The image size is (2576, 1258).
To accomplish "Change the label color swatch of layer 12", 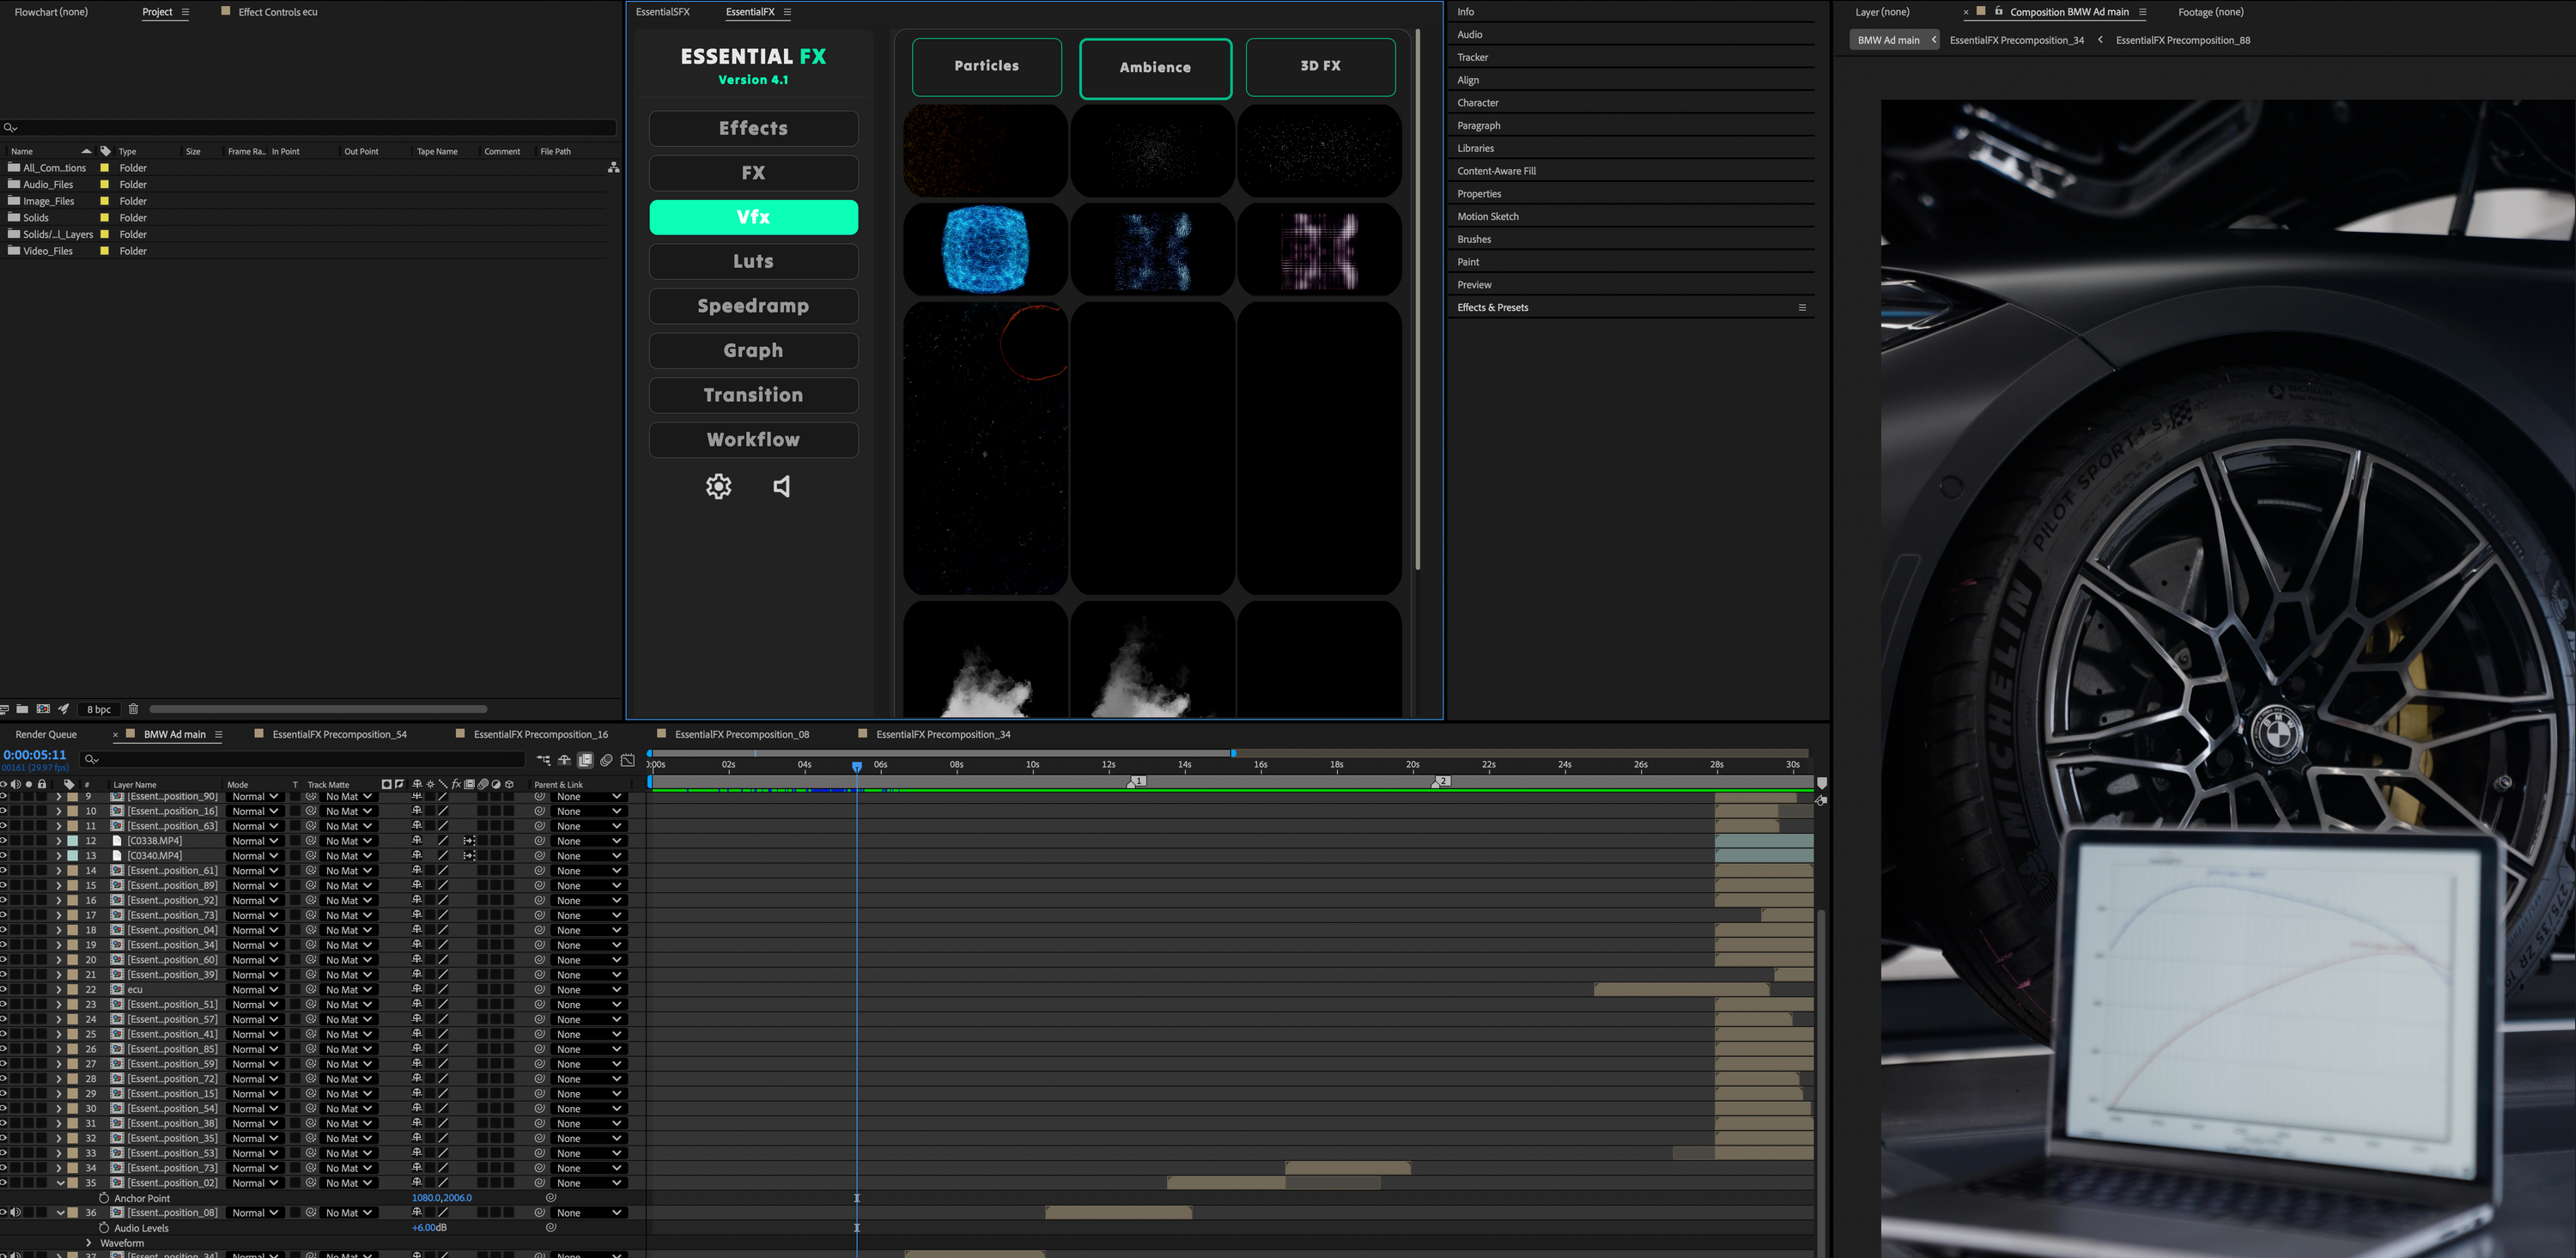I will pyautogui.click(x=72, y=841).
